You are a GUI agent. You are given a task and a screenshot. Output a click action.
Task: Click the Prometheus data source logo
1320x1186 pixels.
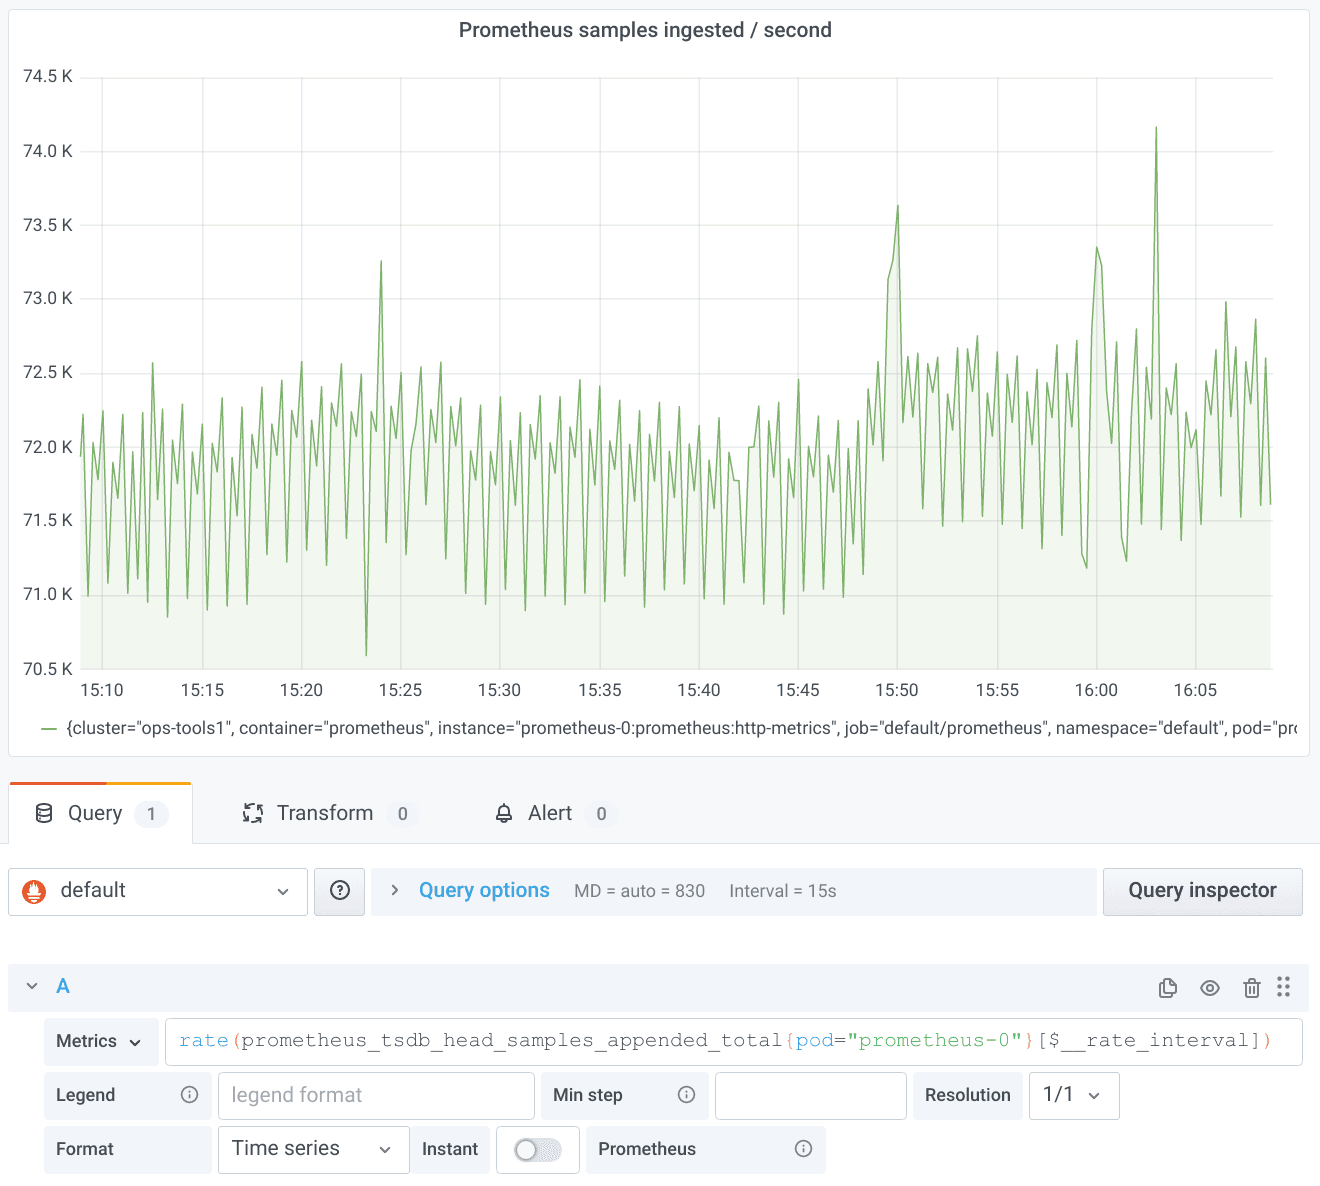click(x=35, y=892)
